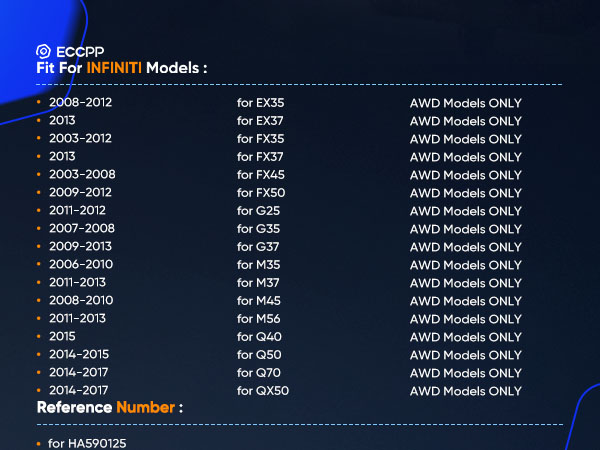The image size is (600, 450).
Task: Select the 'for M35' model entry
Action: (258, 265)
